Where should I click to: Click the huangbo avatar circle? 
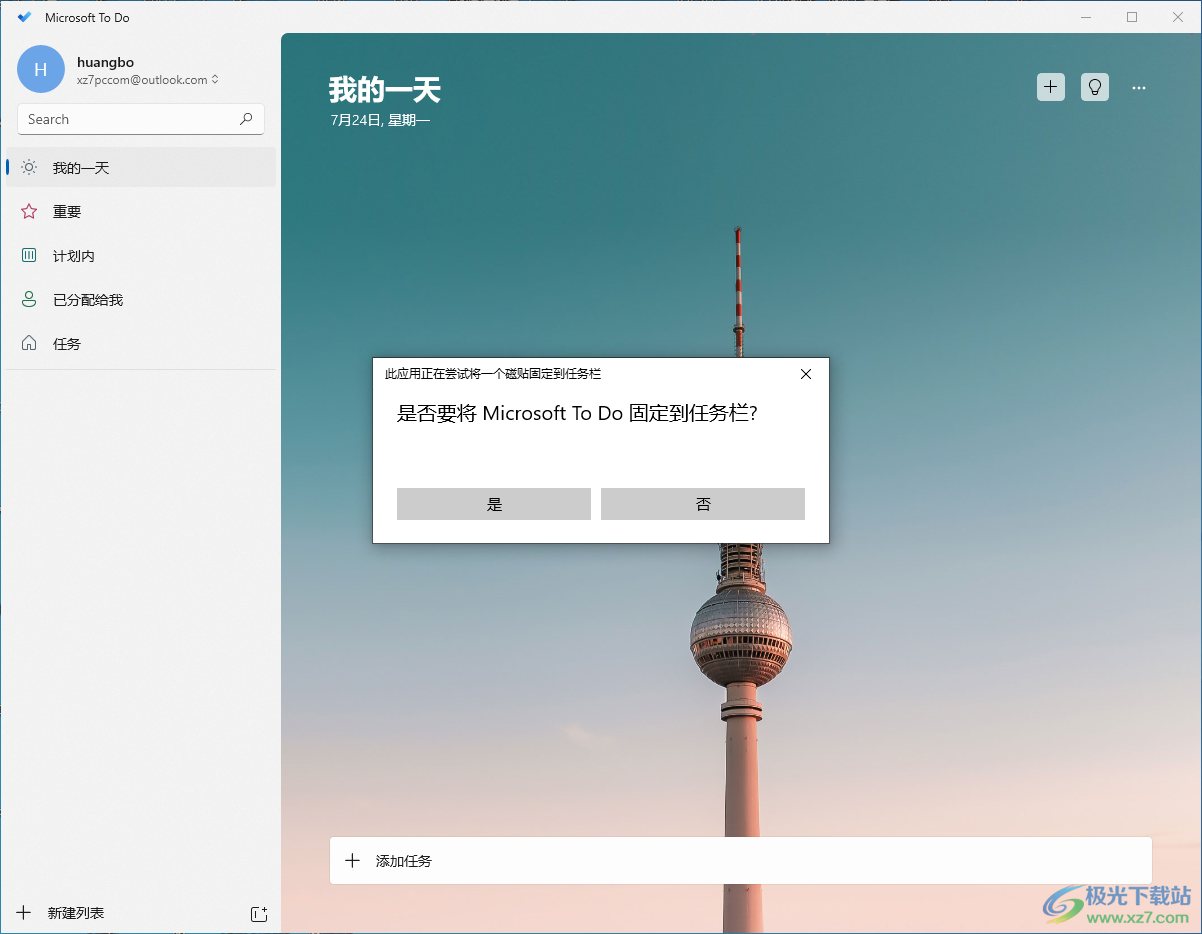pos(41,69)
